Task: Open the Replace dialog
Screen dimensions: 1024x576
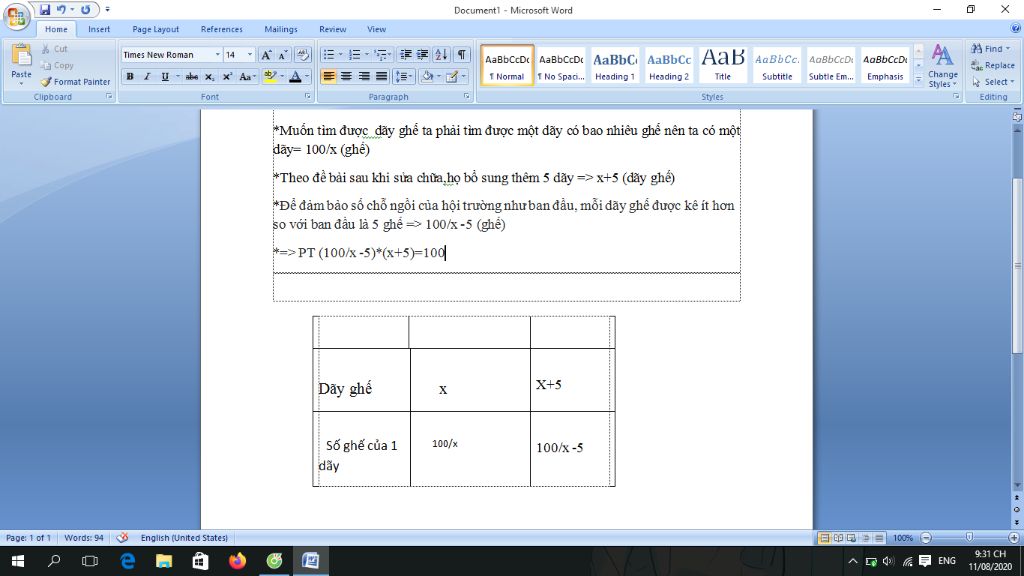Action: coord(993,65)
